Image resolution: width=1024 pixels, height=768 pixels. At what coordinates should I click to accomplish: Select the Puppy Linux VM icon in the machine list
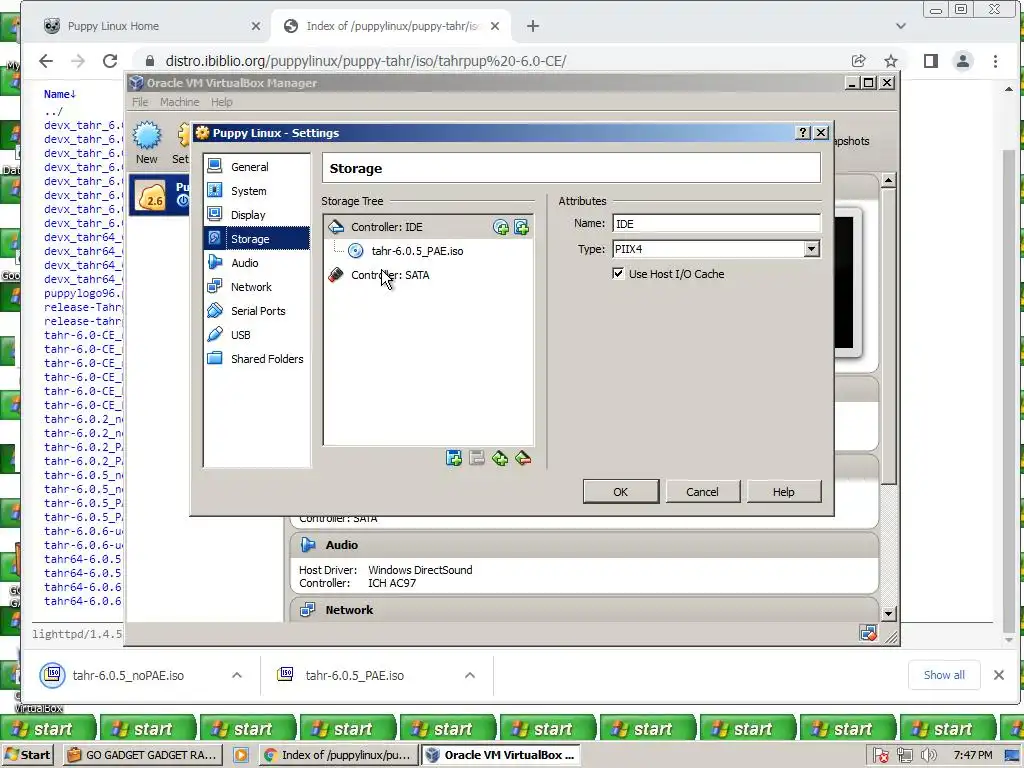(x=151, y=195)
